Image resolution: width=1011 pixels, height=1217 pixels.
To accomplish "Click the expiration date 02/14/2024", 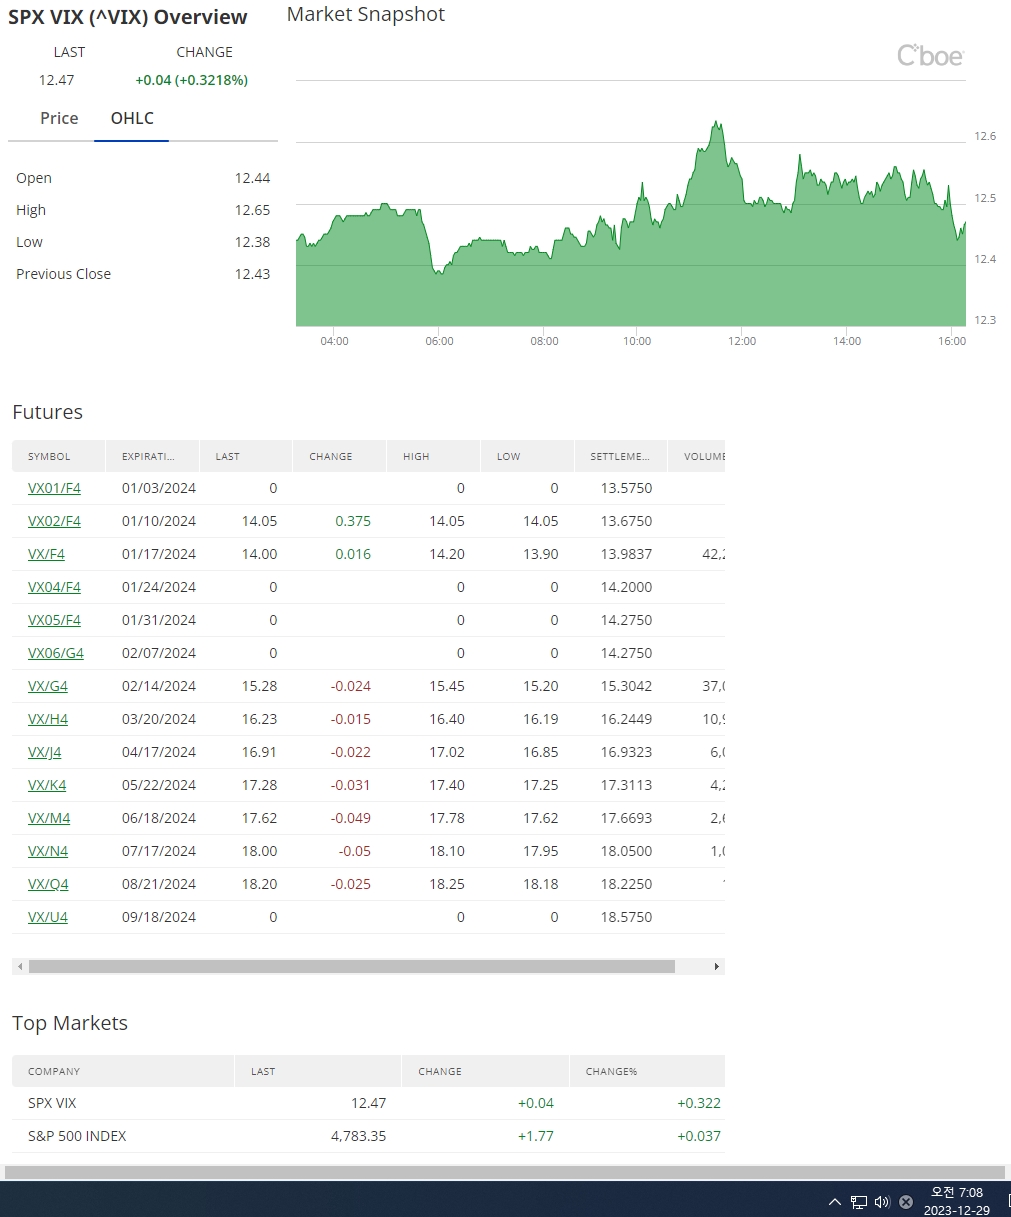I will click(x=159, y=686).
